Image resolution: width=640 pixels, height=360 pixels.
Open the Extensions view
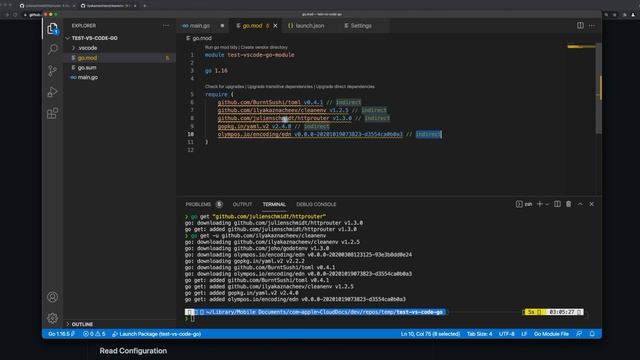pos(52,113)
